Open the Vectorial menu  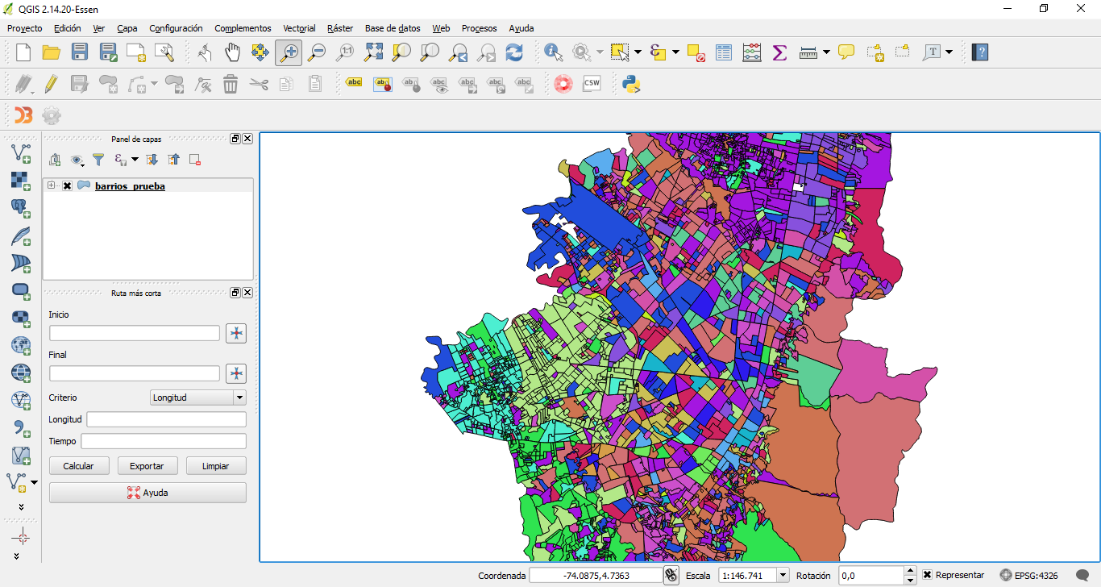point(298,28)
